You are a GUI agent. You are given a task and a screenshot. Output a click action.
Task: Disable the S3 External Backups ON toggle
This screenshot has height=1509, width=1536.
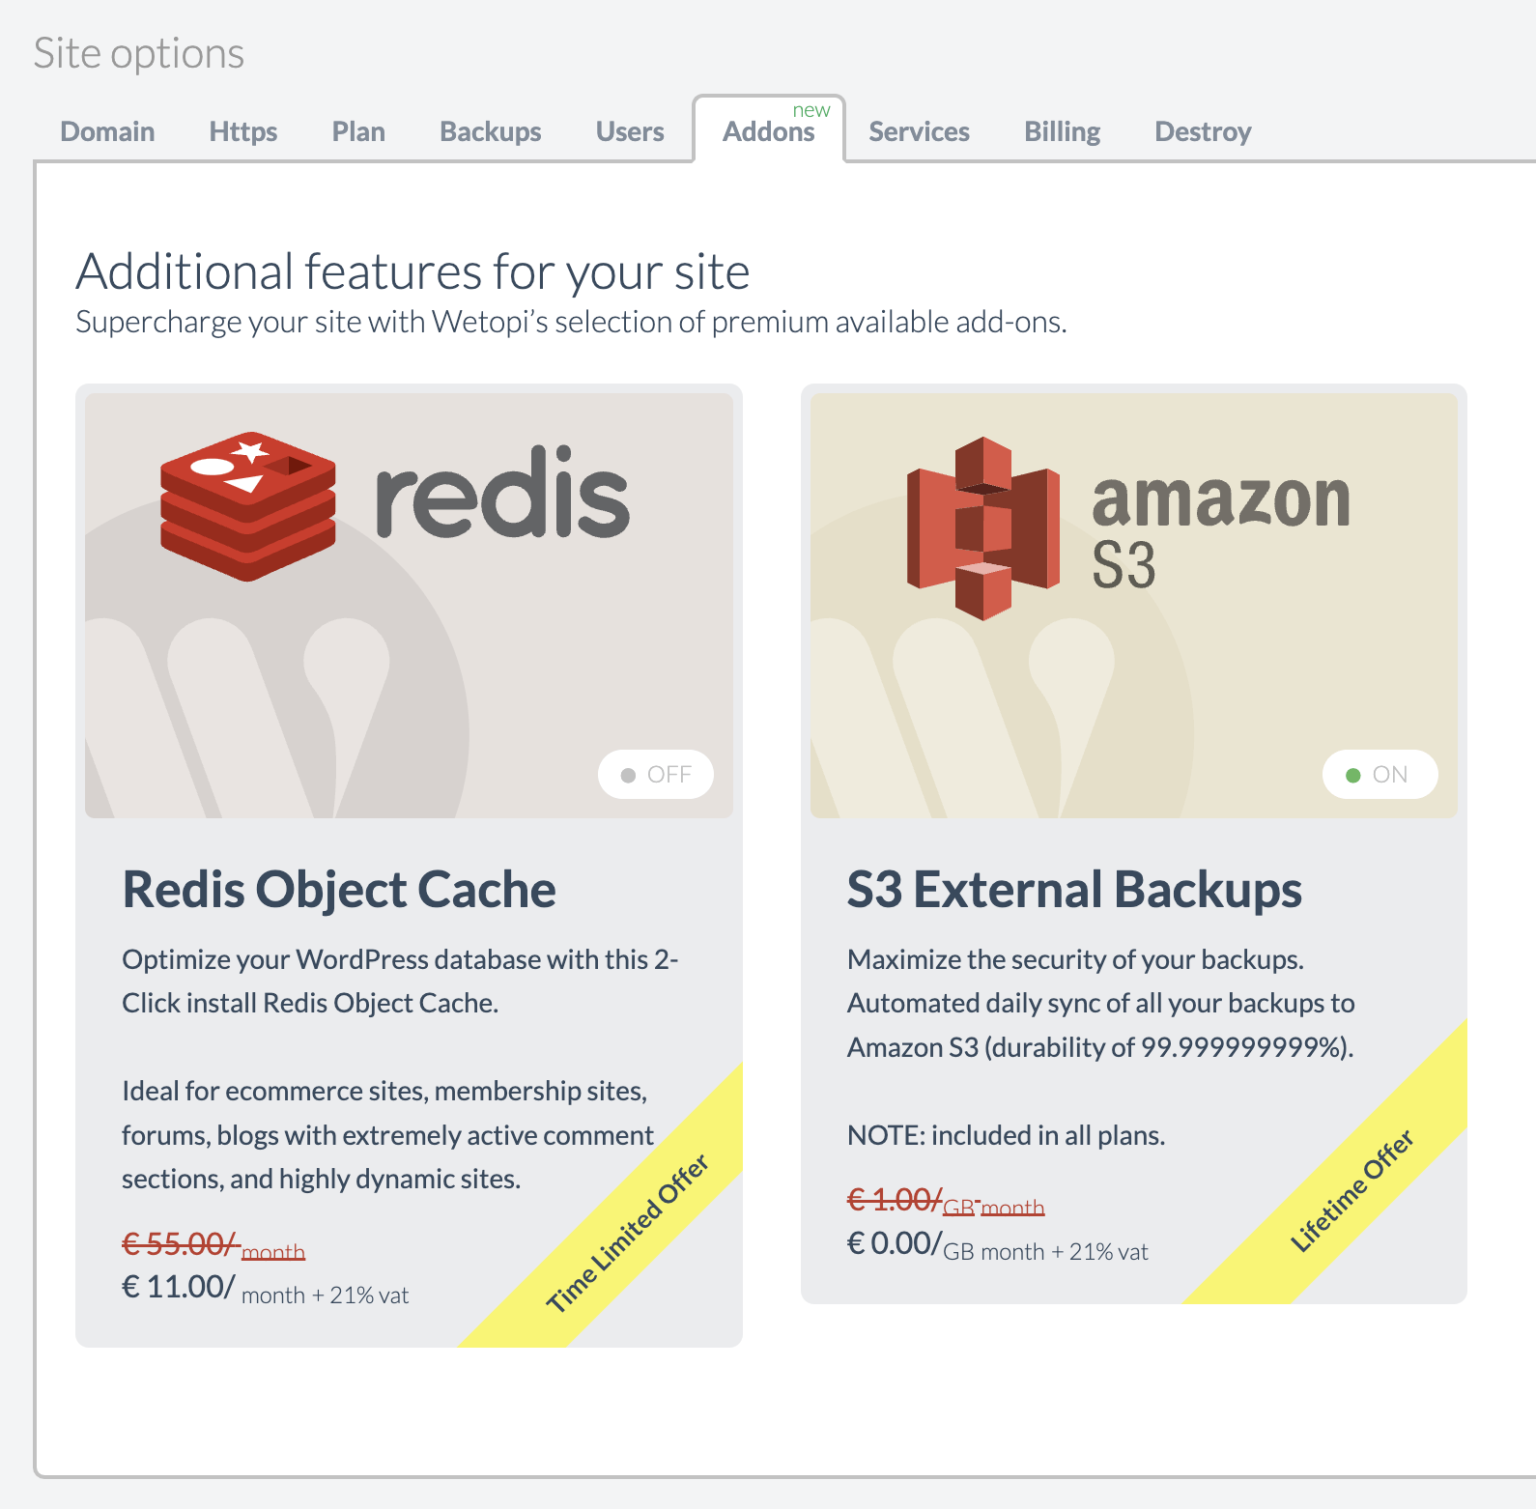pyautogui.click(x=1380, y=774)
